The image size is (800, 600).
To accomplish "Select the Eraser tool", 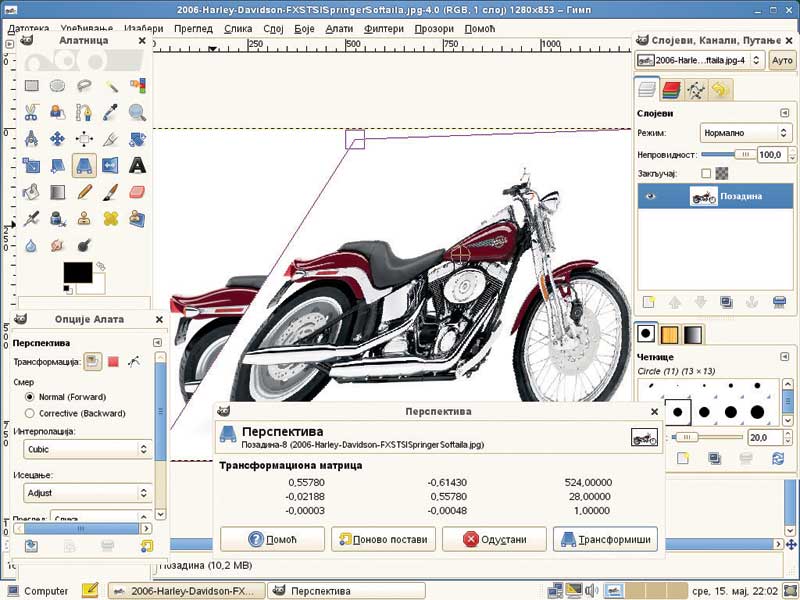I will [x=137, y=192].
